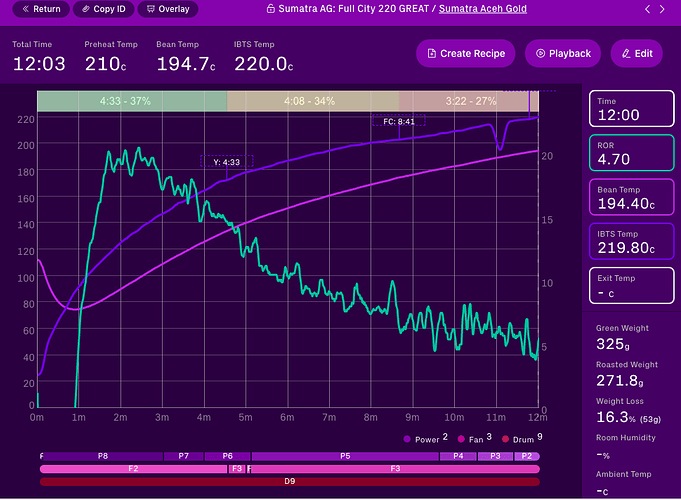Click the Edit button

(636, 54)
